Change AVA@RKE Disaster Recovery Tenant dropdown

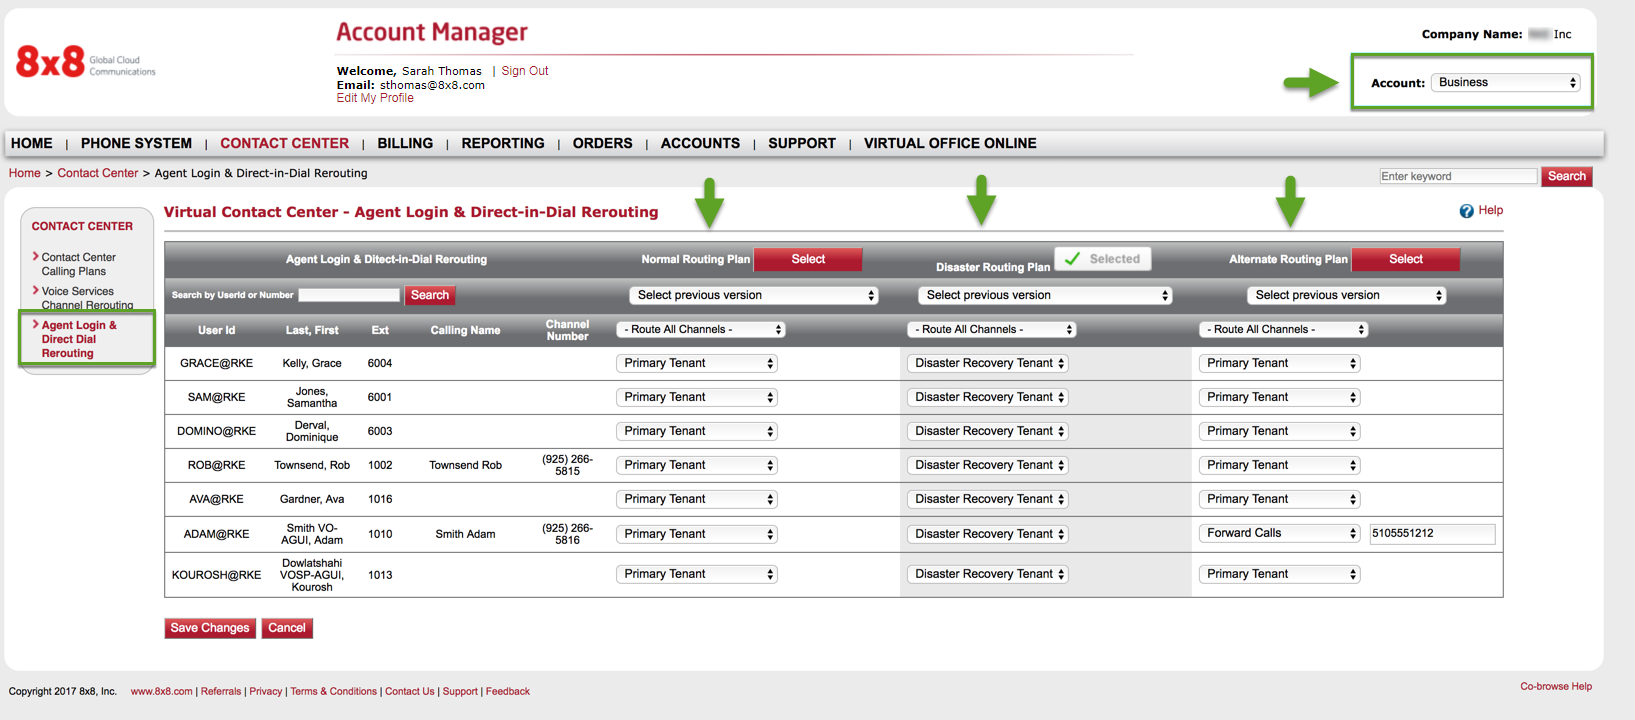(987, 499)
